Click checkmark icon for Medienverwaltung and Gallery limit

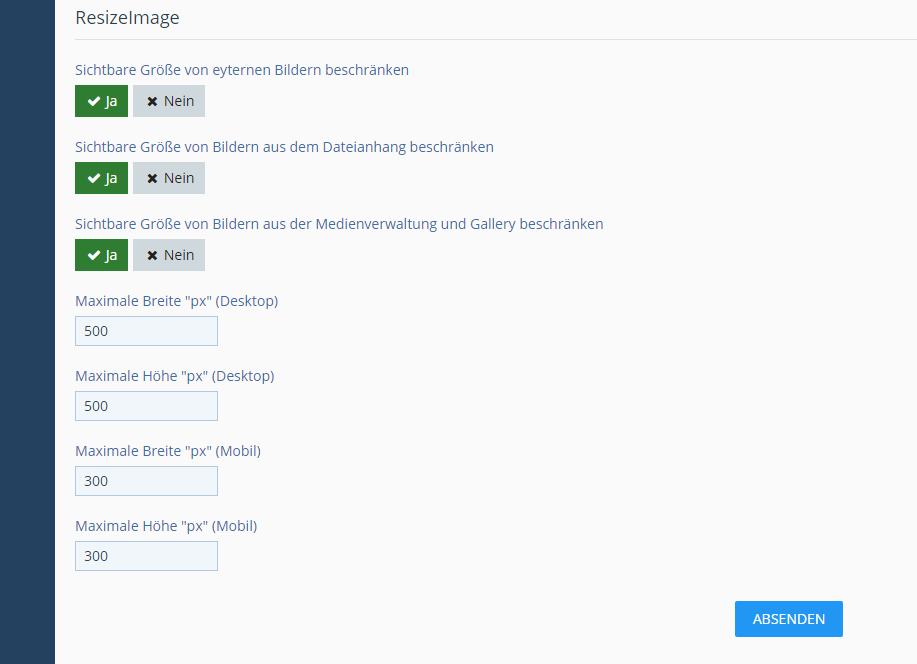point(93,255)
